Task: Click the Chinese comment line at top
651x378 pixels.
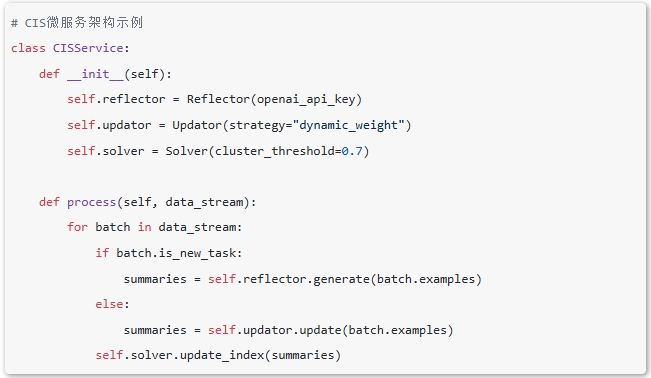Action: point(77,22)
